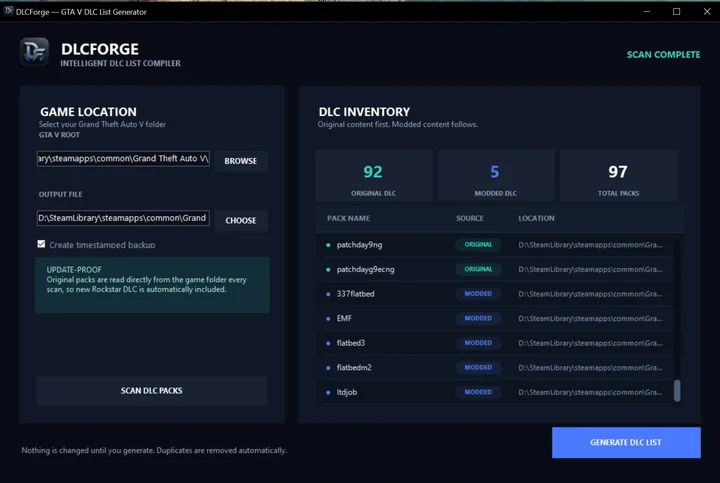Click ORIGINAL badge on patchday9ng row
Viewport: 720px width, 483px height.
478,245
